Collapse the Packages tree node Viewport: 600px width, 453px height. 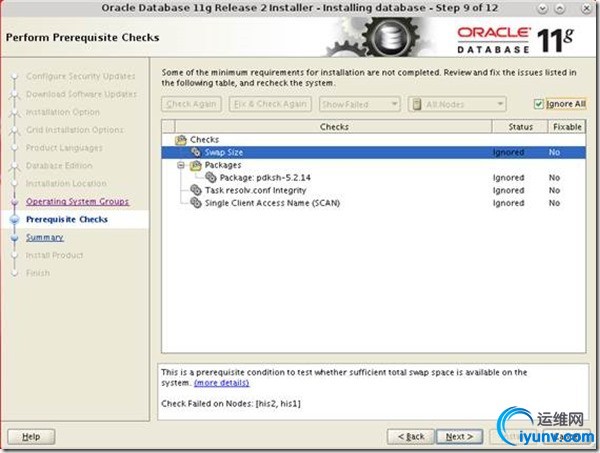click(181, 165)
